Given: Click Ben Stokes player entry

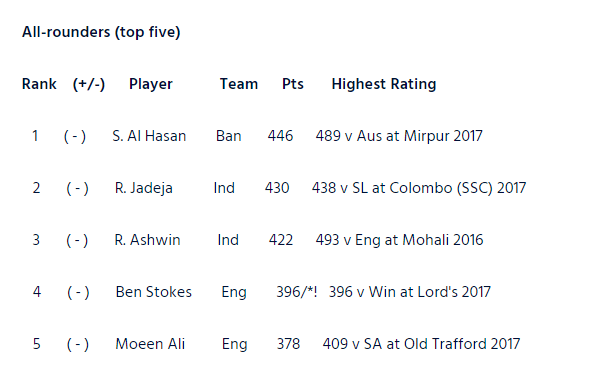Looking at the screenshot, I should coord(153,292).
